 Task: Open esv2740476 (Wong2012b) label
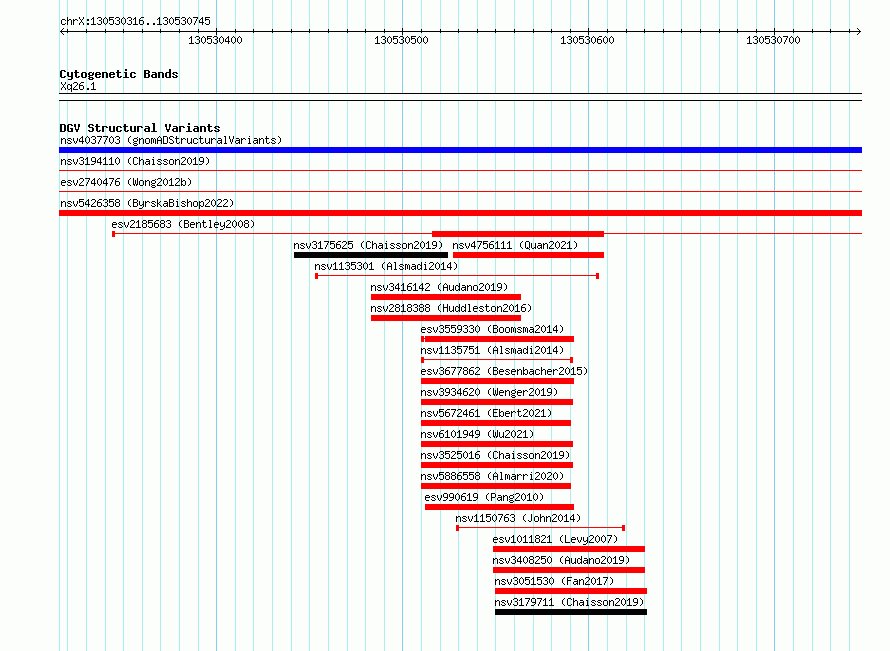126,182
